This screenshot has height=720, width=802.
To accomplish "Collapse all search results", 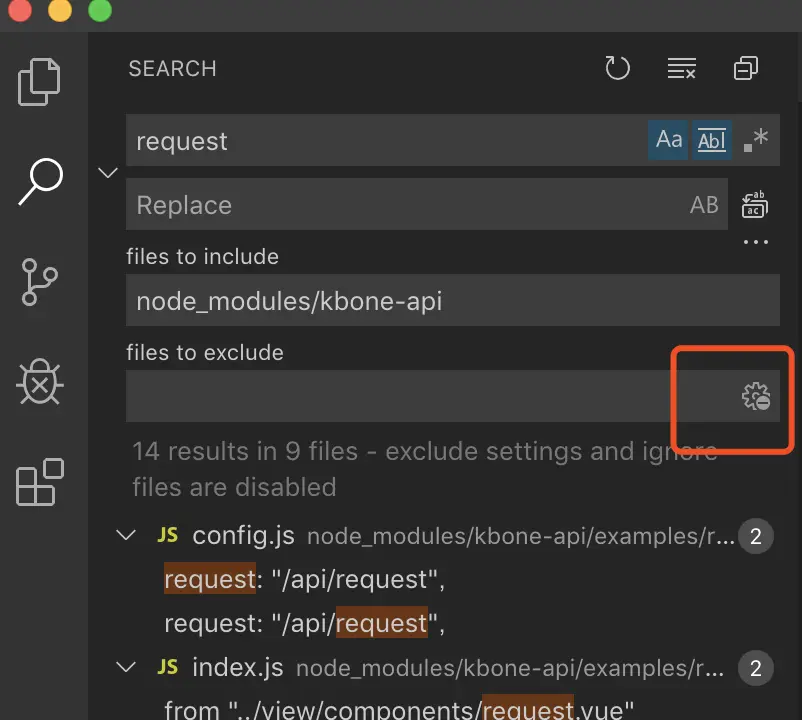I will 746,68.
